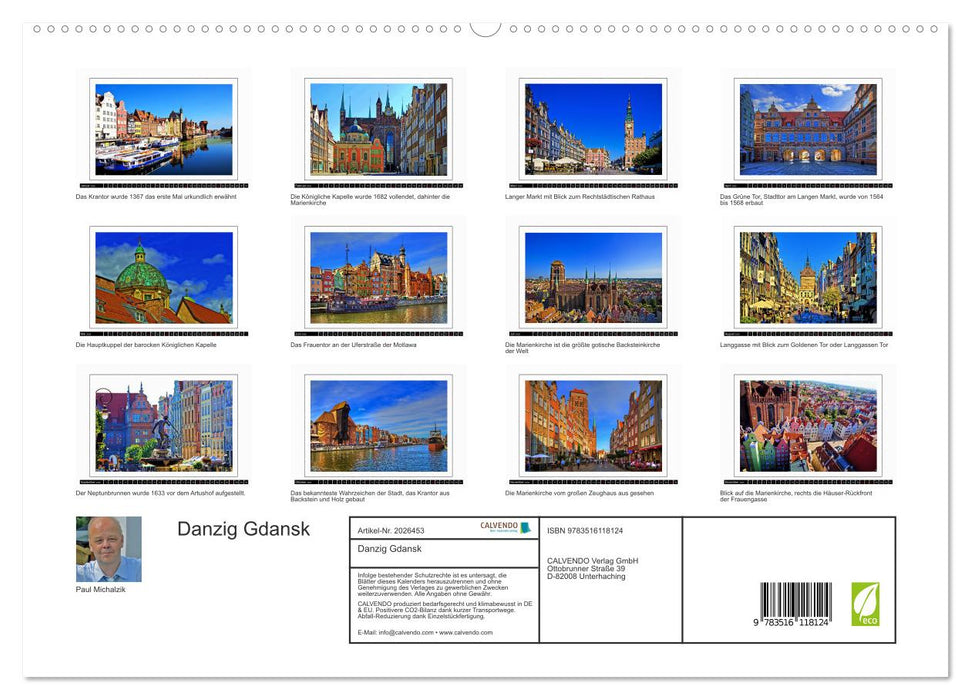Select the barocke Hauptkuppel dome thumbnail

pyautogui.click(x=161, y=277)
